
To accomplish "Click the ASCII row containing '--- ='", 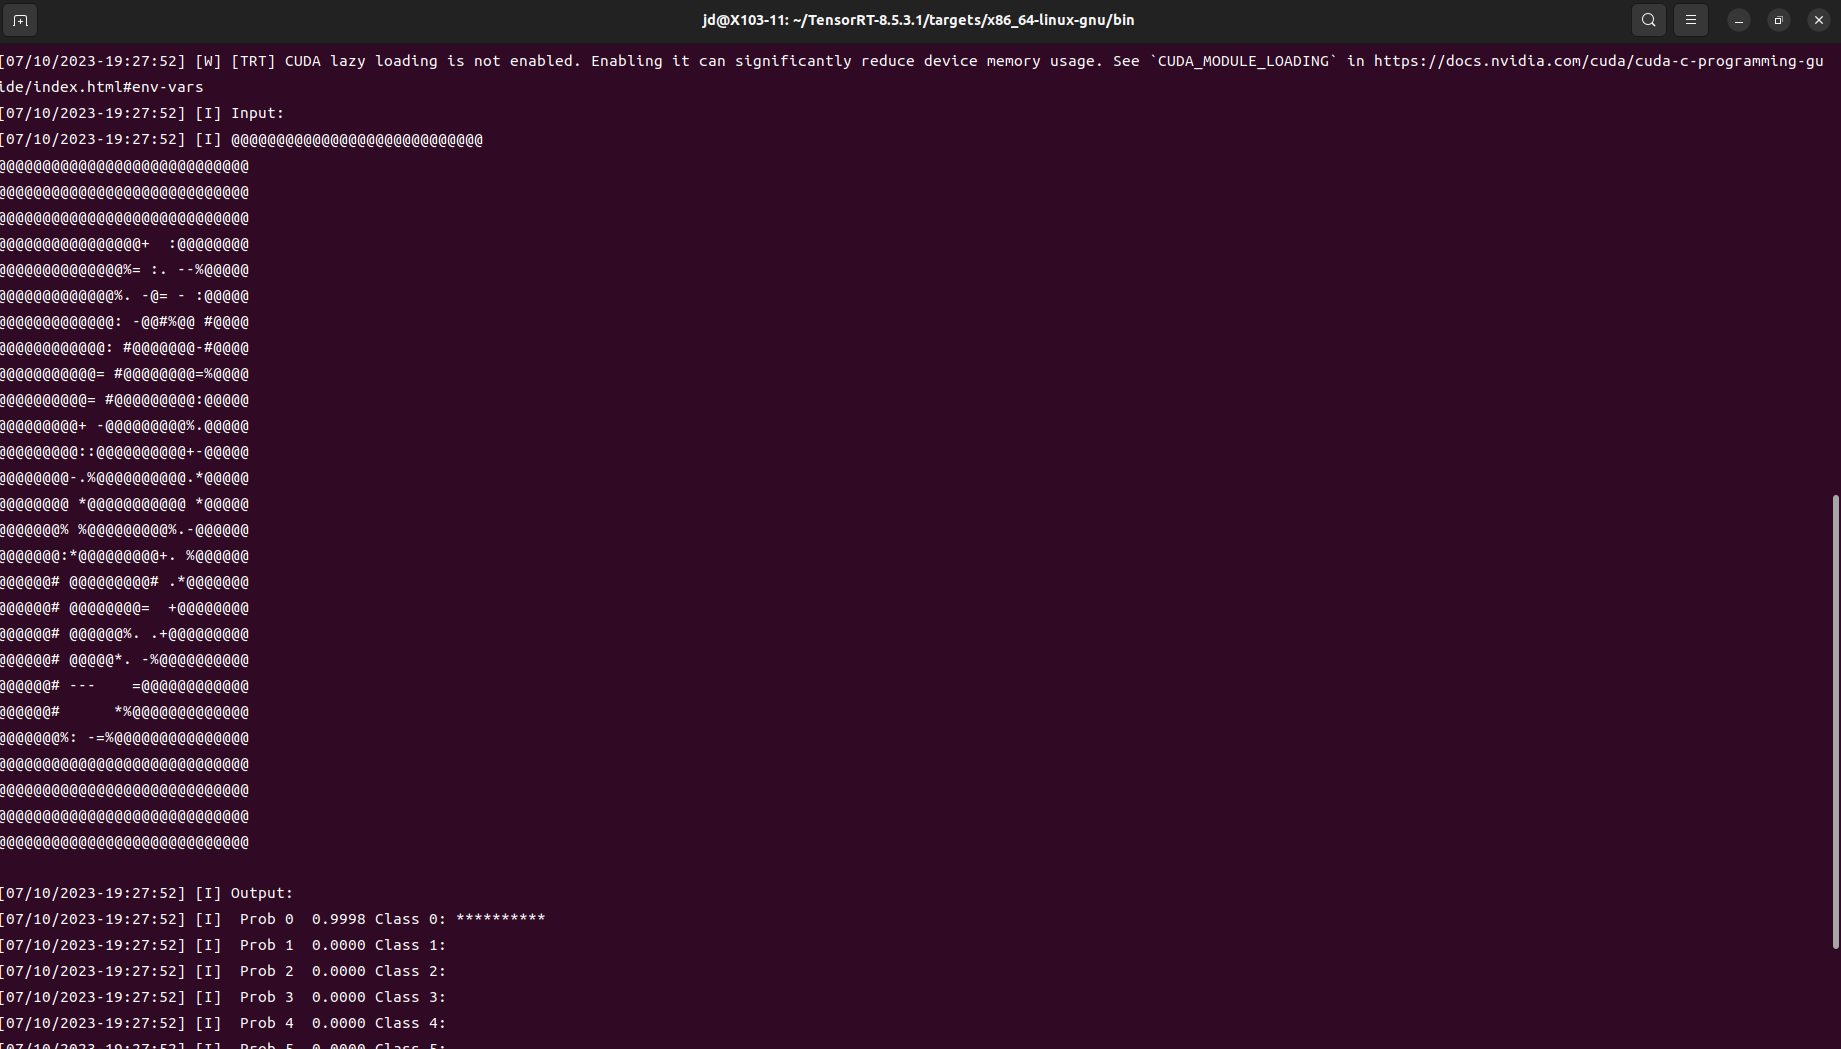I will [x=125, y=686].
